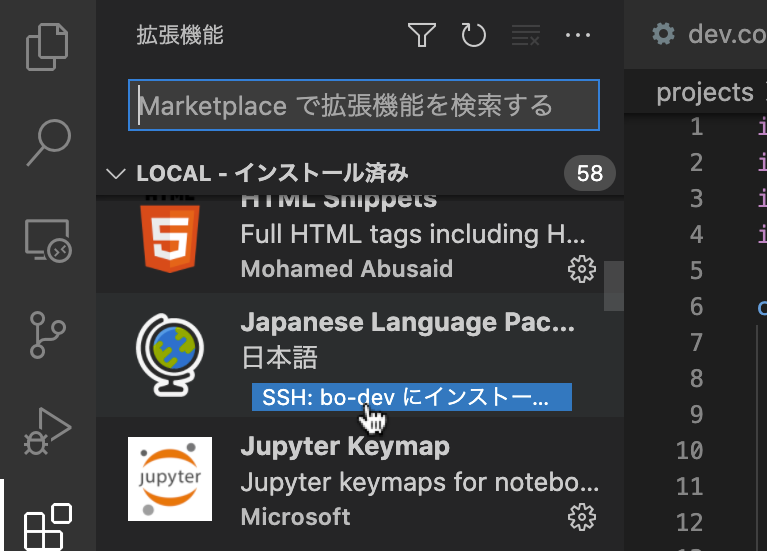Focus the Marketplace extension search field
Screen dimensions: 767x551
click(364, 105)
